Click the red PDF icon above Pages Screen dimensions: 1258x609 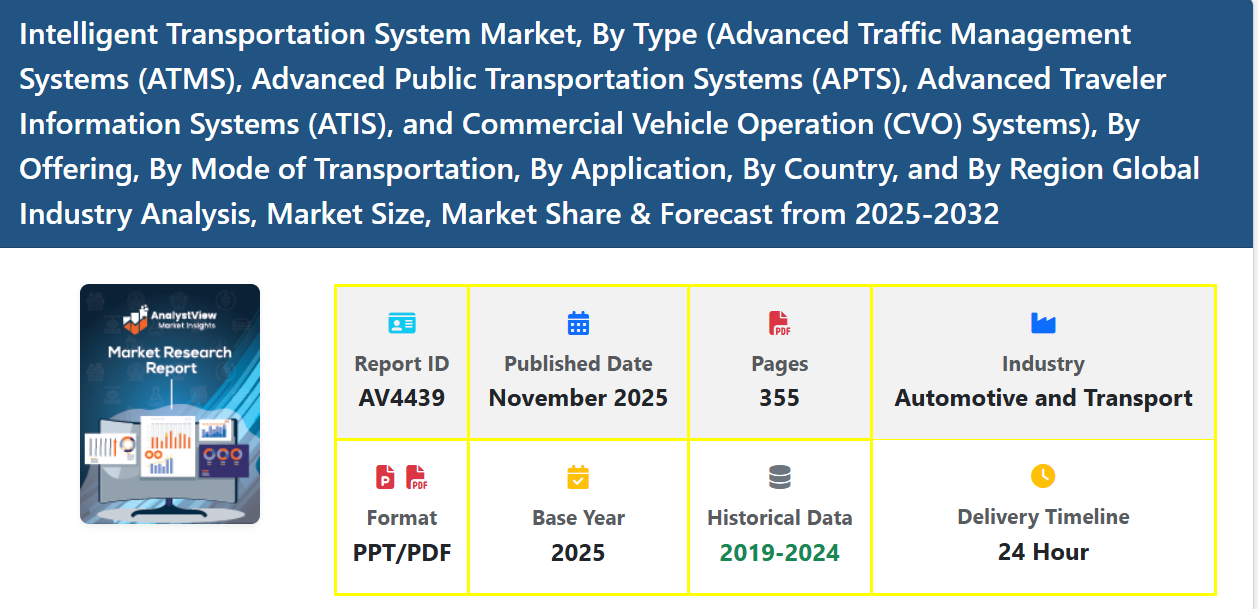779,323
